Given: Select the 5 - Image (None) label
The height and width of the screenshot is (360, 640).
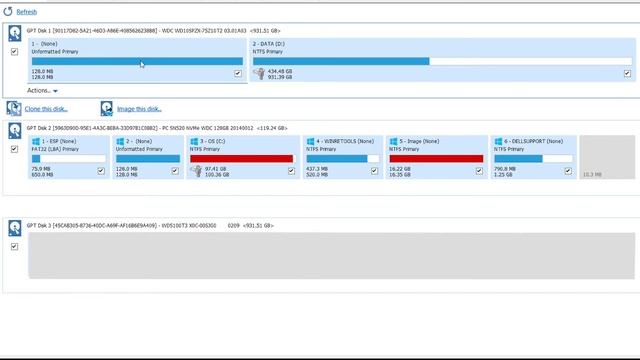Looking at the screenshot, I should pyautogui.click(x=419, y=141).
